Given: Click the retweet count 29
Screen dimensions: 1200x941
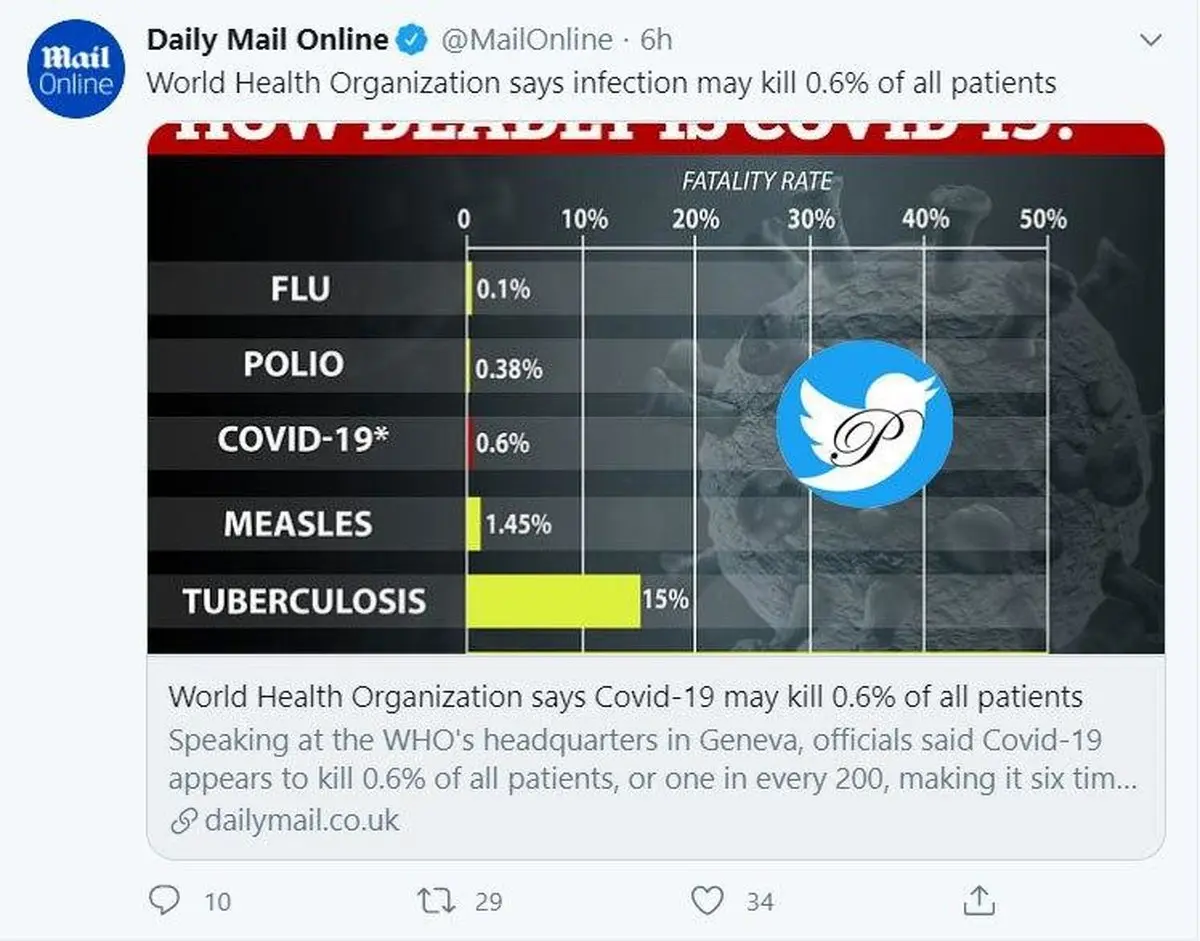Looking at the screenshot, I should [x=488, y=902].
